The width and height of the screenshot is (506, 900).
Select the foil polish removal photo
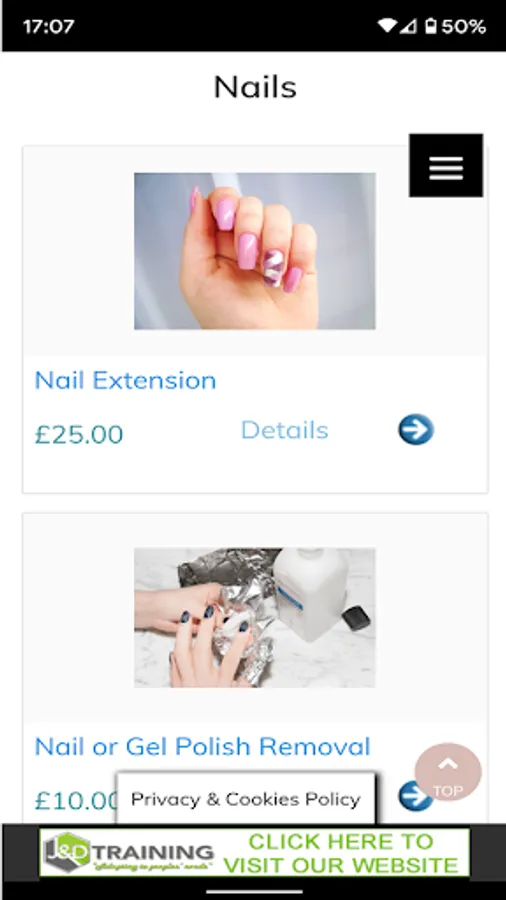(255, 618)
